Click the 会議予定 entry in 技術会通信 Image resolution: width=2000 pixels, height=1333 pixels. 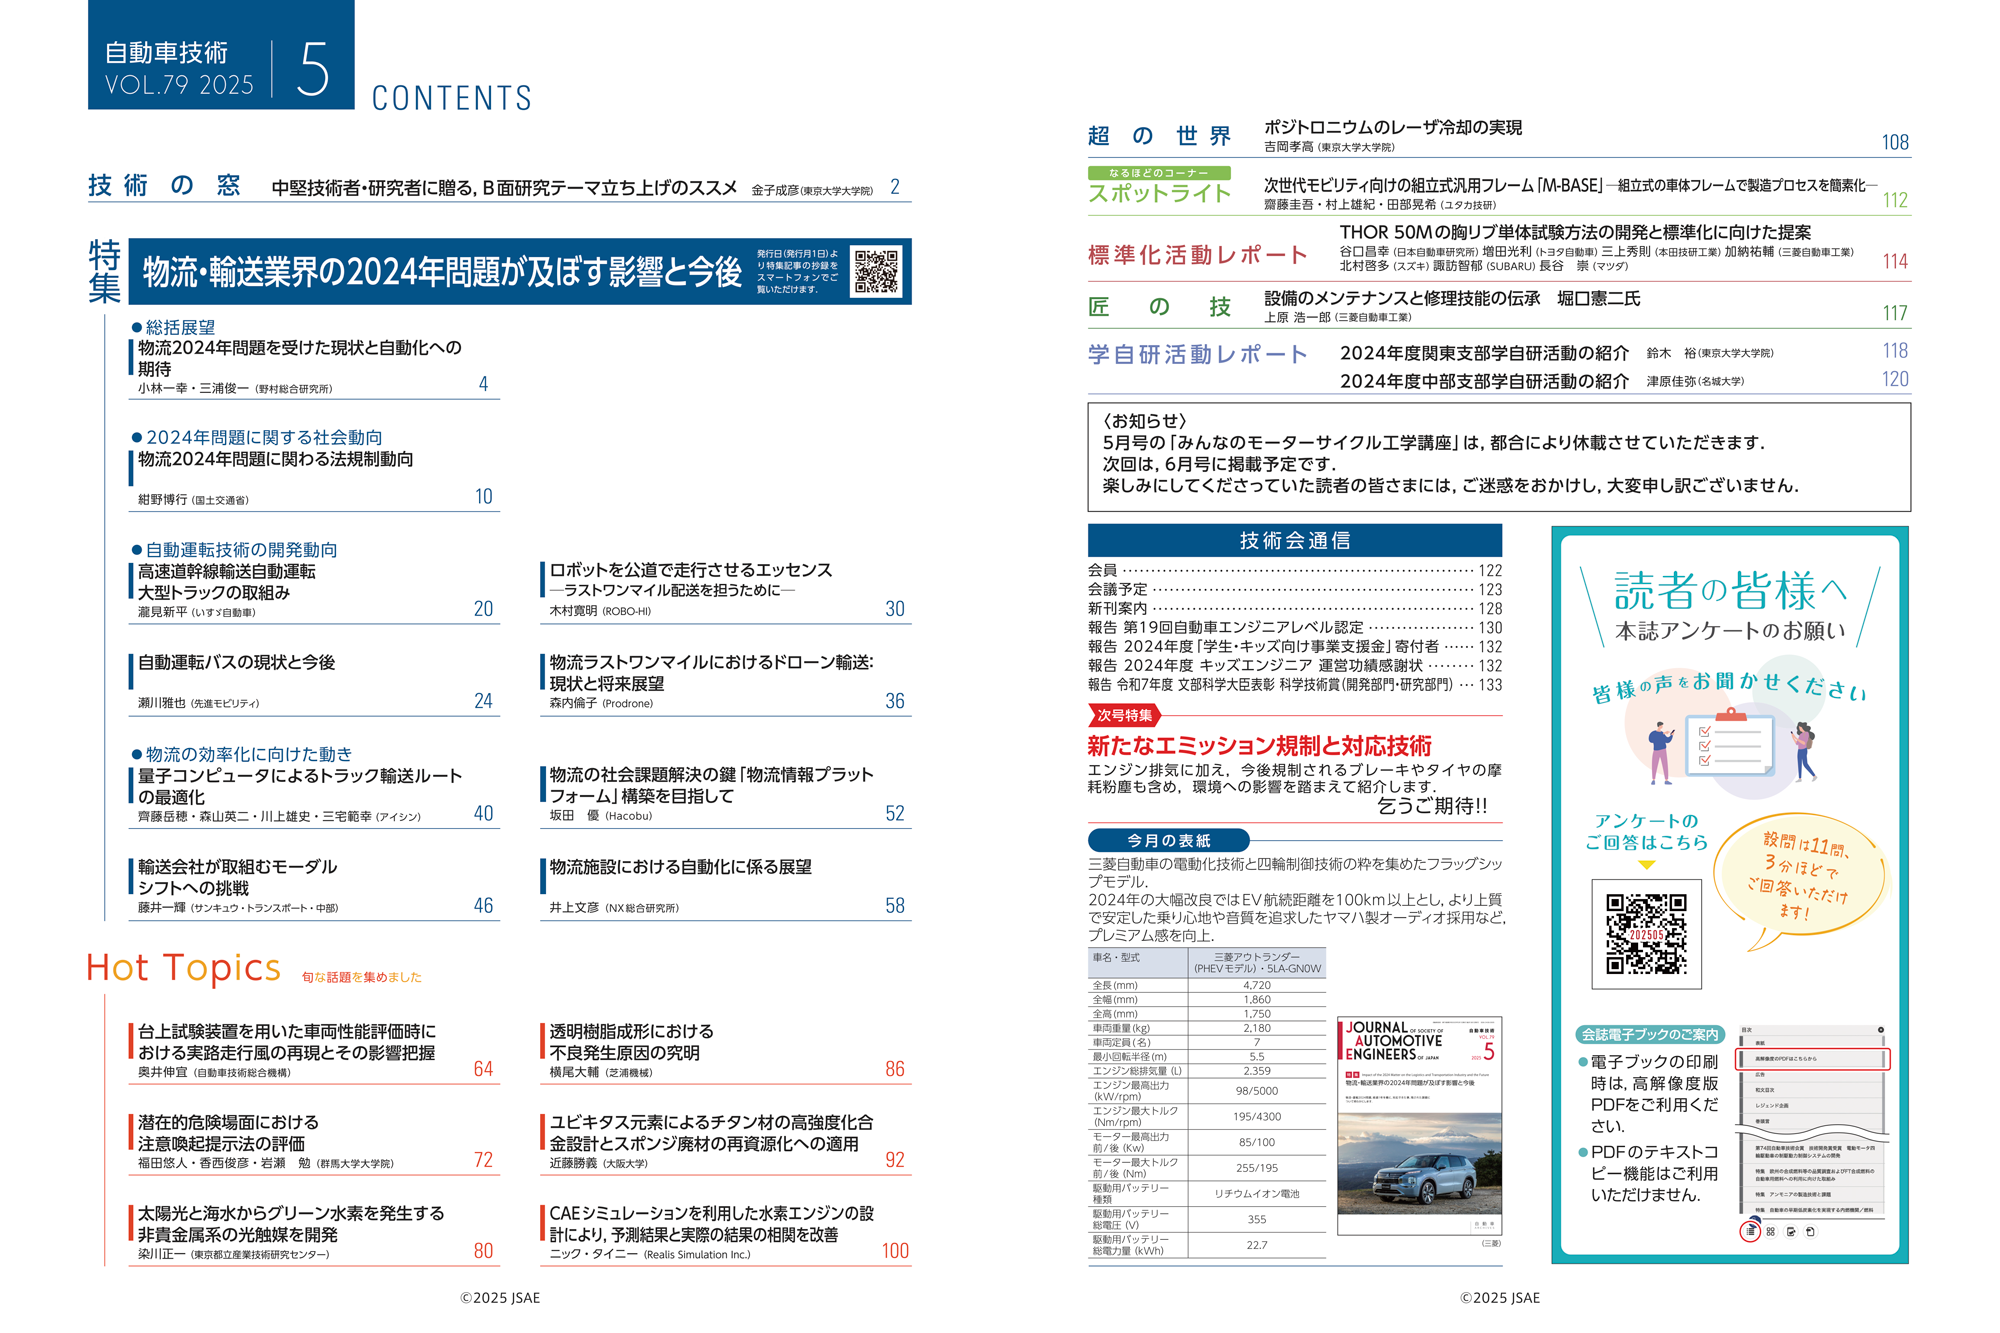pyautogui.click(x=1118, y=589)
